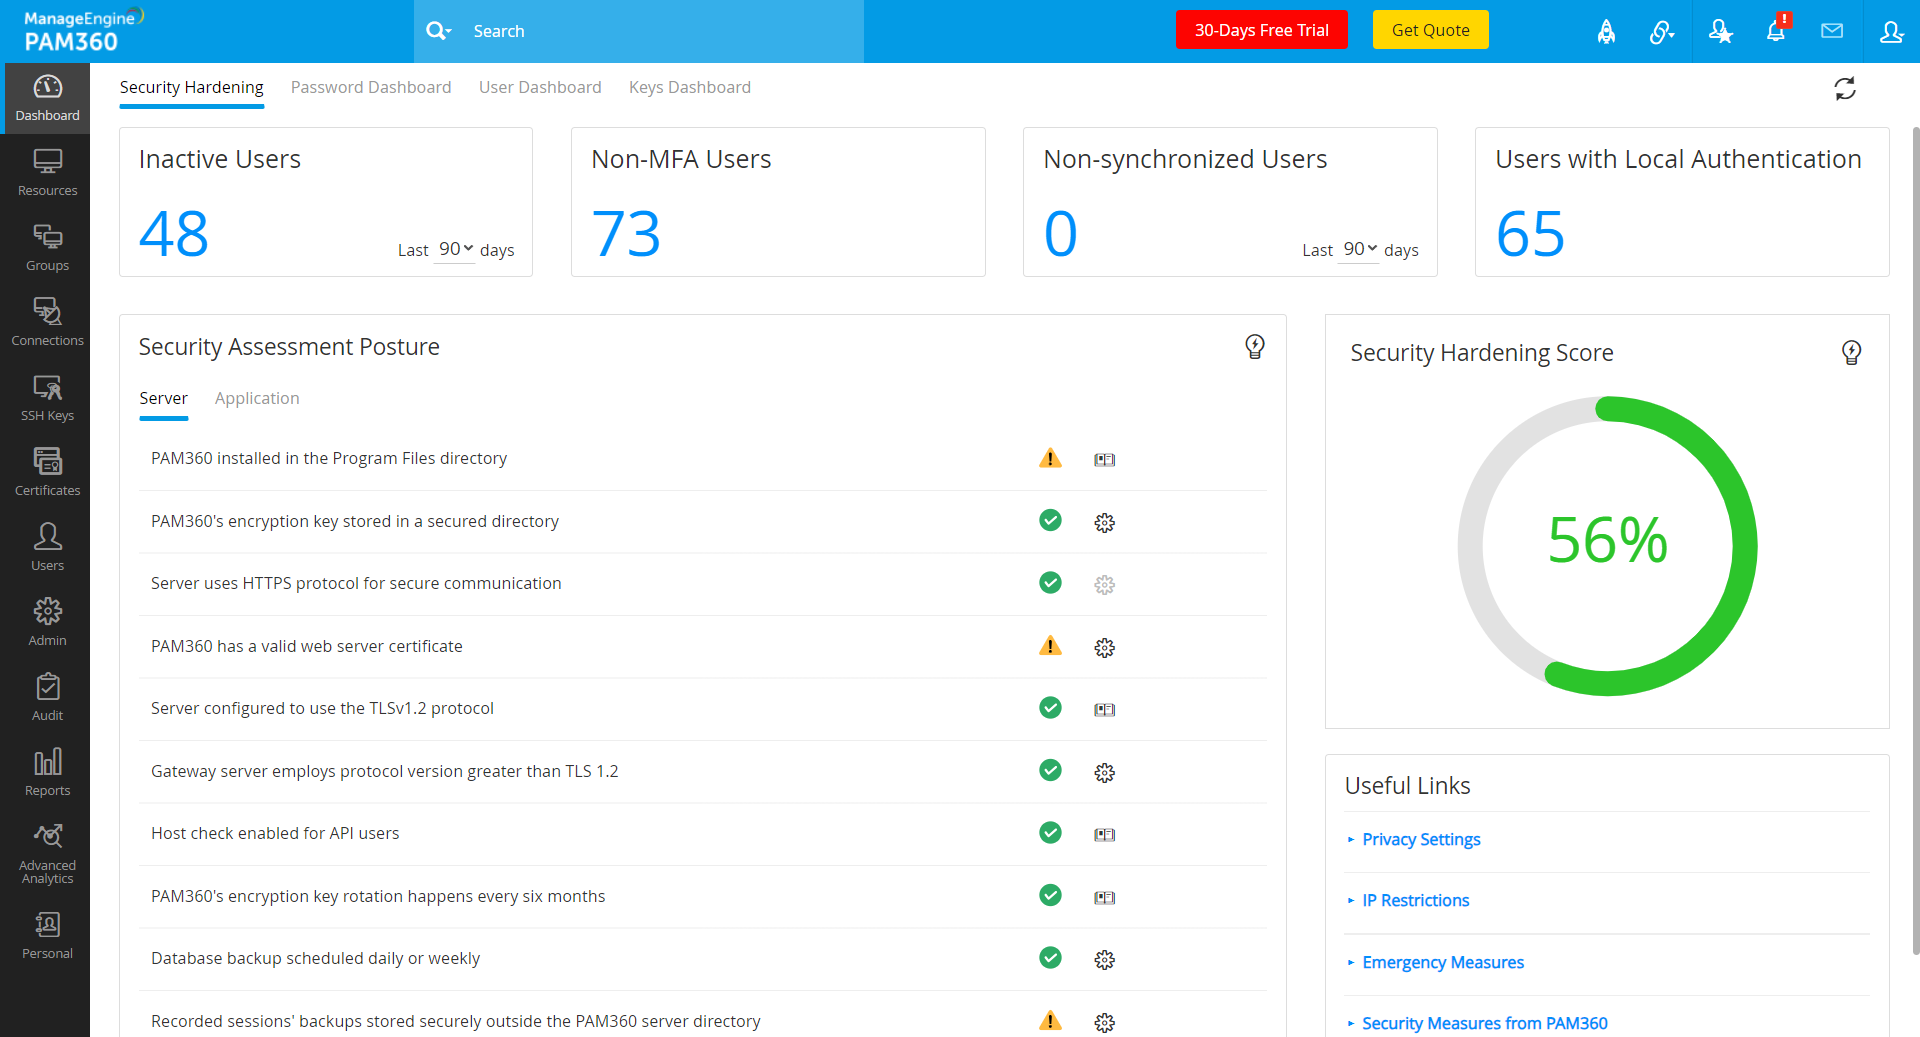This screenshot has height=1037, width=1920.
Task: Open the Certificates sidebar section
Action: pos(47,473)
